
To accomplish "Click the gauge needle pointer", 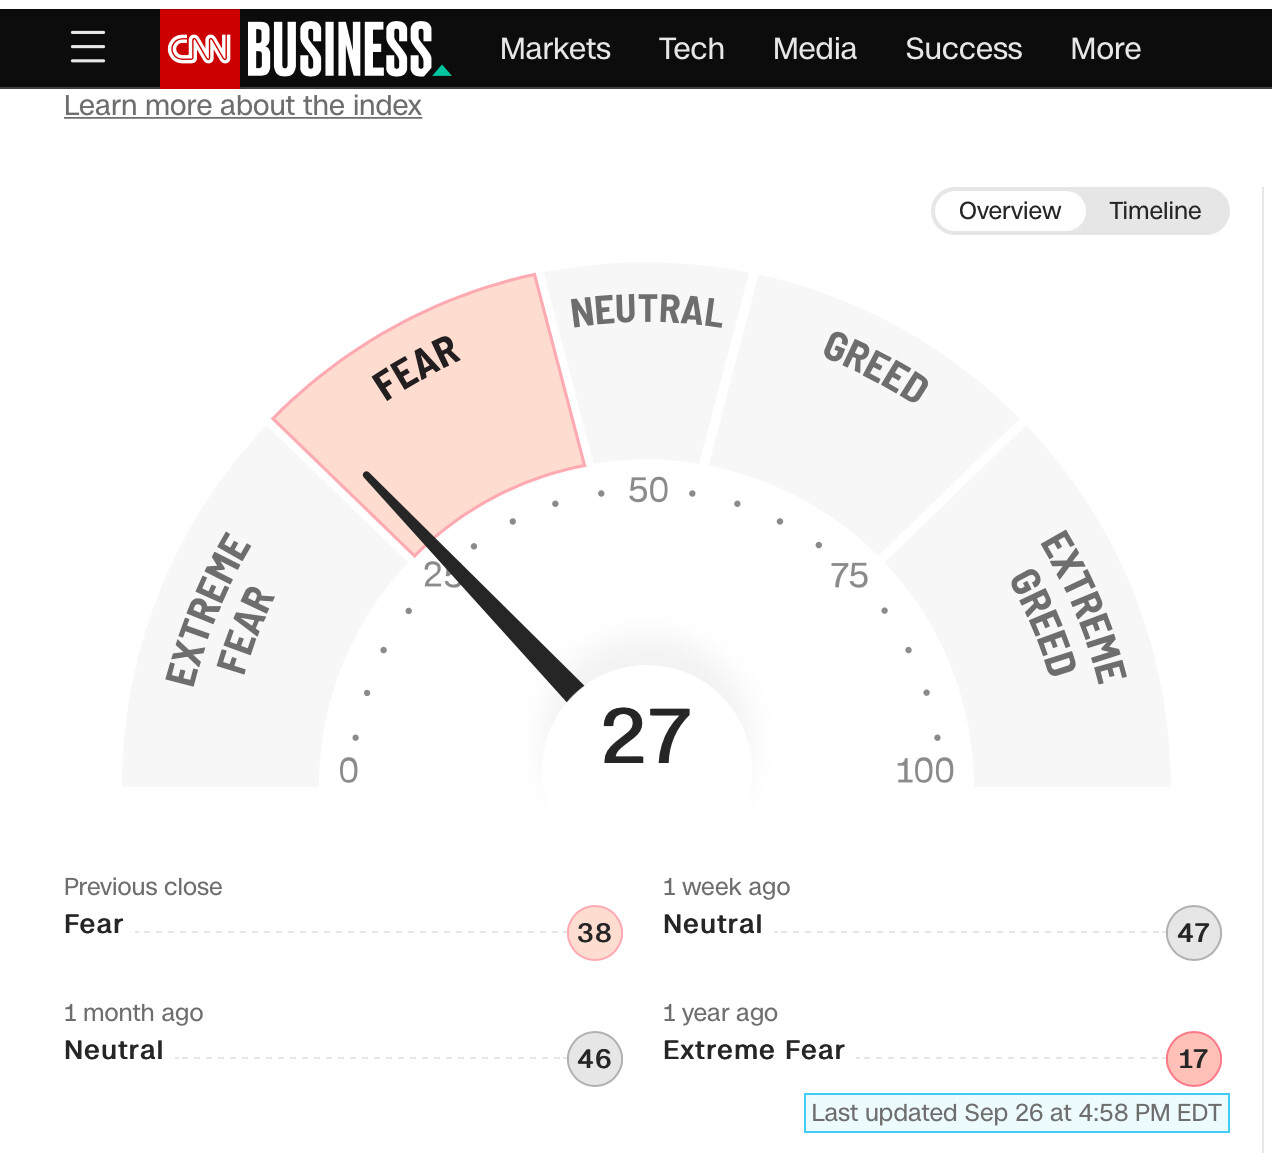I will tap(472, 586).
